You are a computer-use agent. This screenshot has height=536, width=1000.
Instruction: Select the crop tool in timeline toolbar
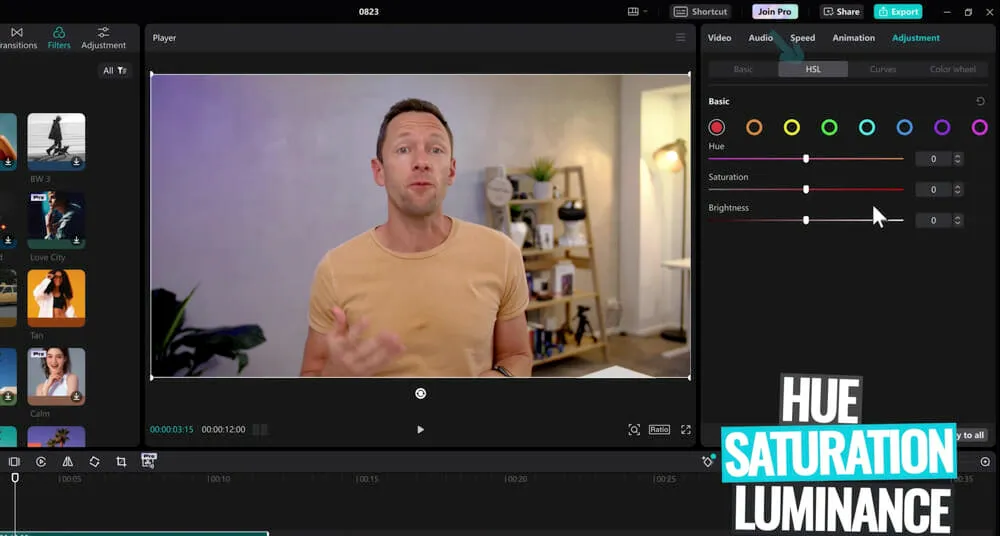tap(121, 462)
